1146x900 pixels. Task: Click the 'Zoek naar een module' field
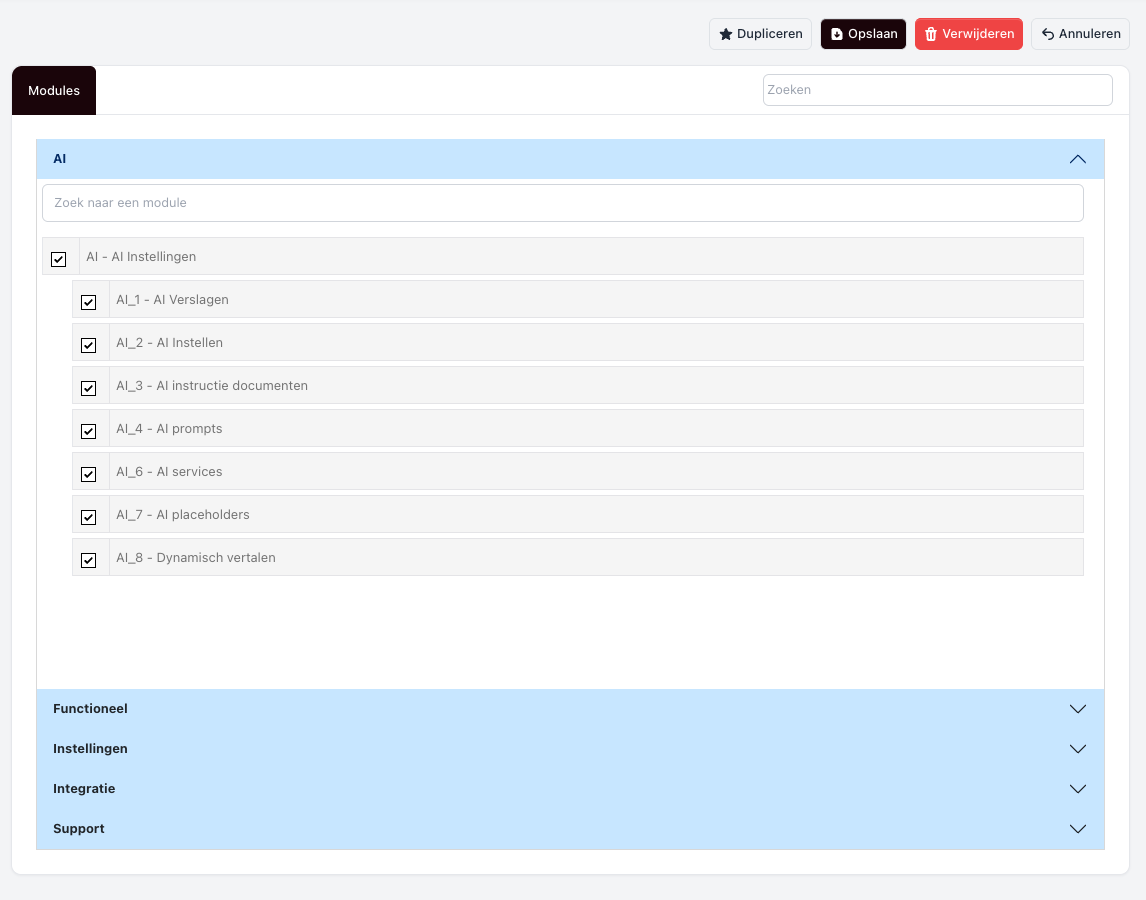pyautogui.click(x=563, y=203)
